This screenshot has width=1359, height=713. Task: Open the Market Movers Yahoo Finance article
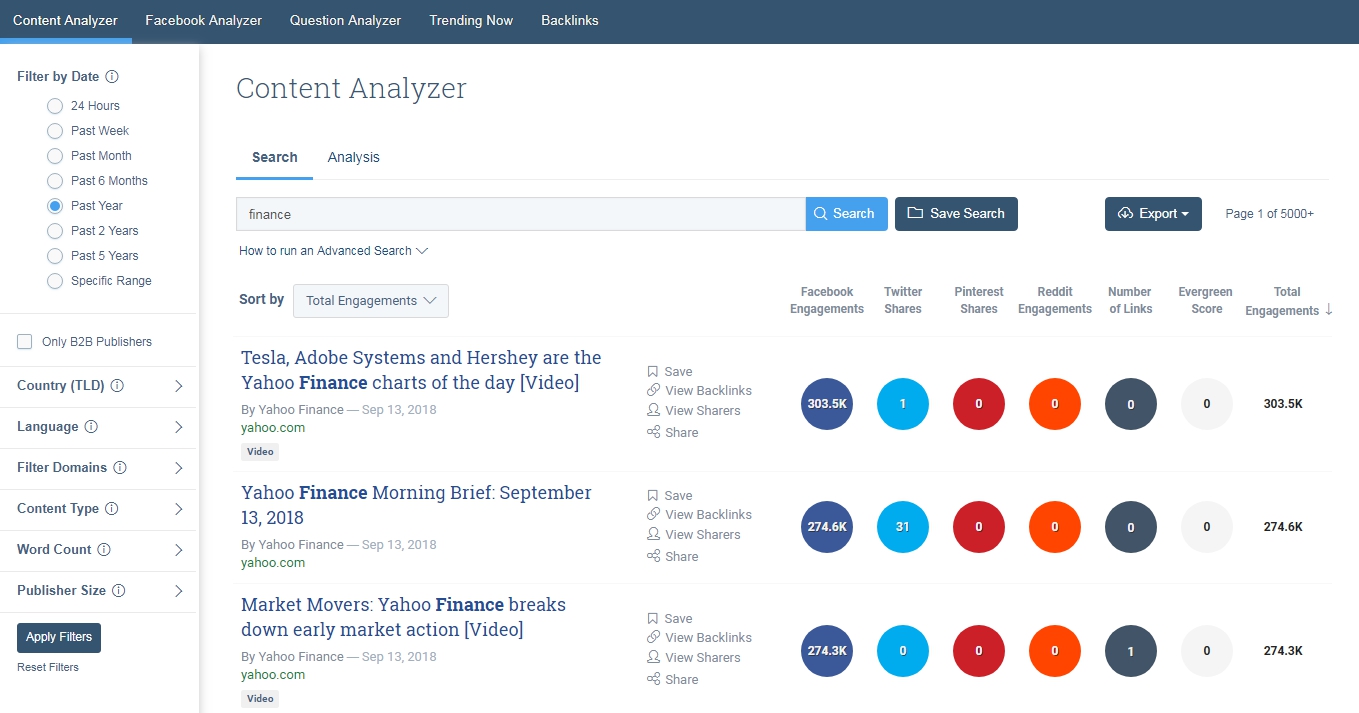point(403,617)
